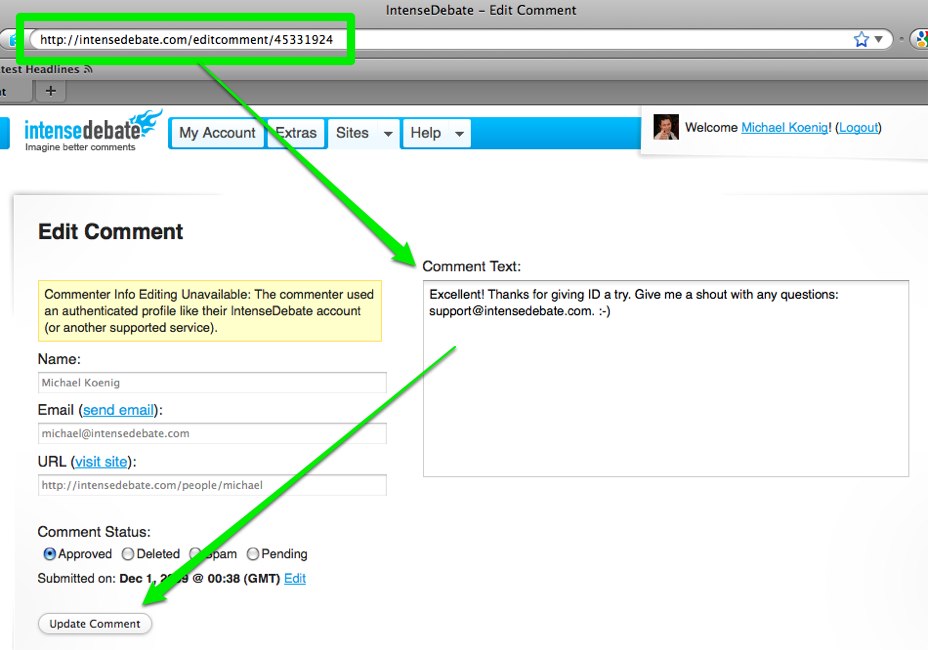Select the Approved radio button

tap(50, 554)
